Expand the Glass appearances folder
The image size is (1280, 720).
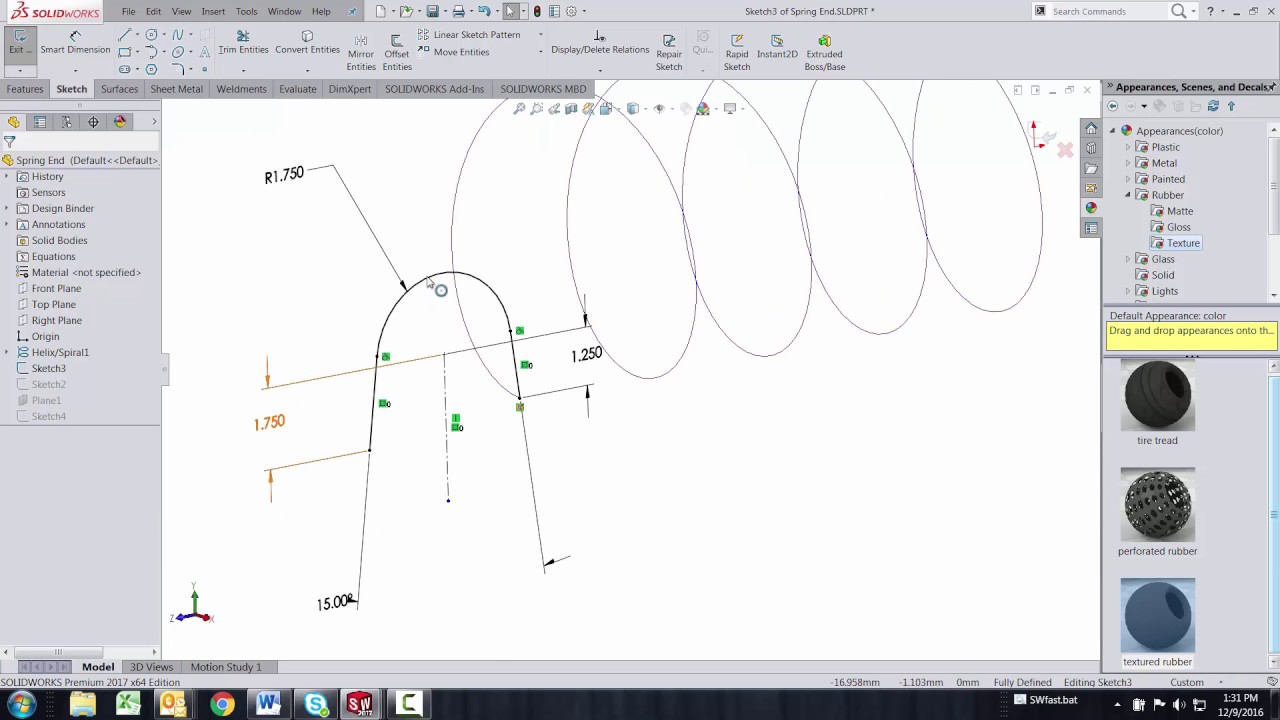click(1128, 259)
